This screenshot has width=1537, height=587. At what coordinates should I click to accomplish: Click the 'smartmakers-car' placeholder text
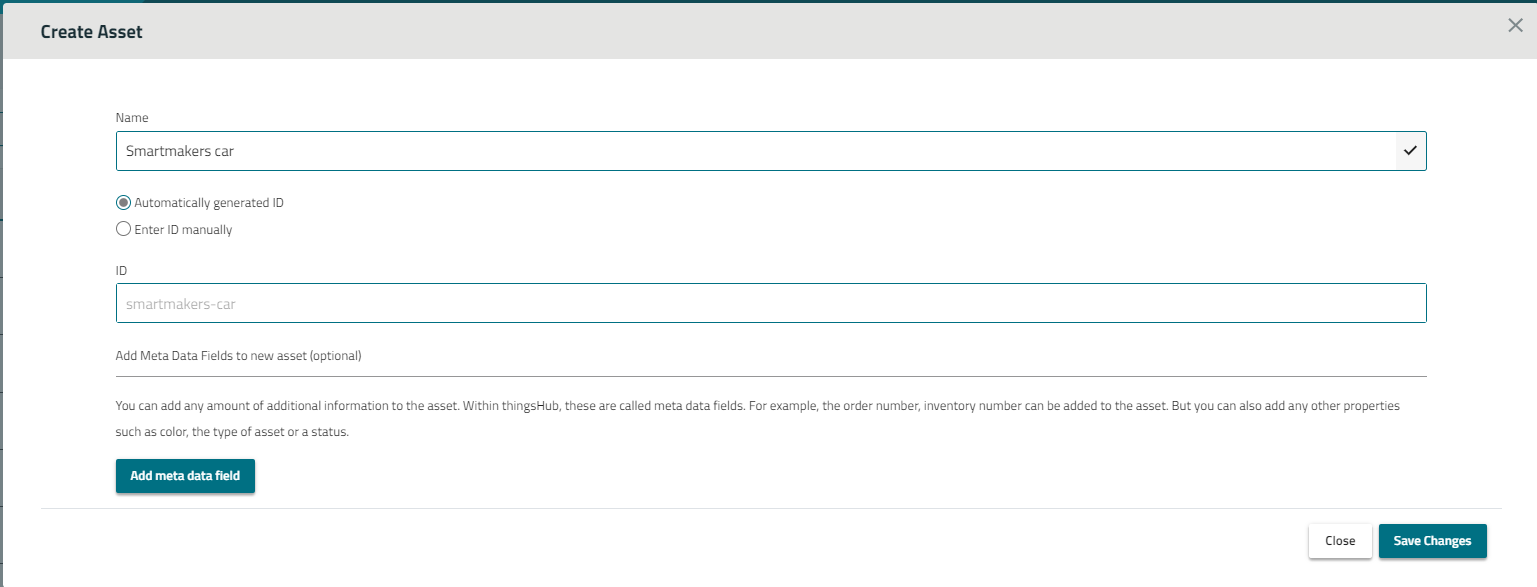tap(181, 304)
